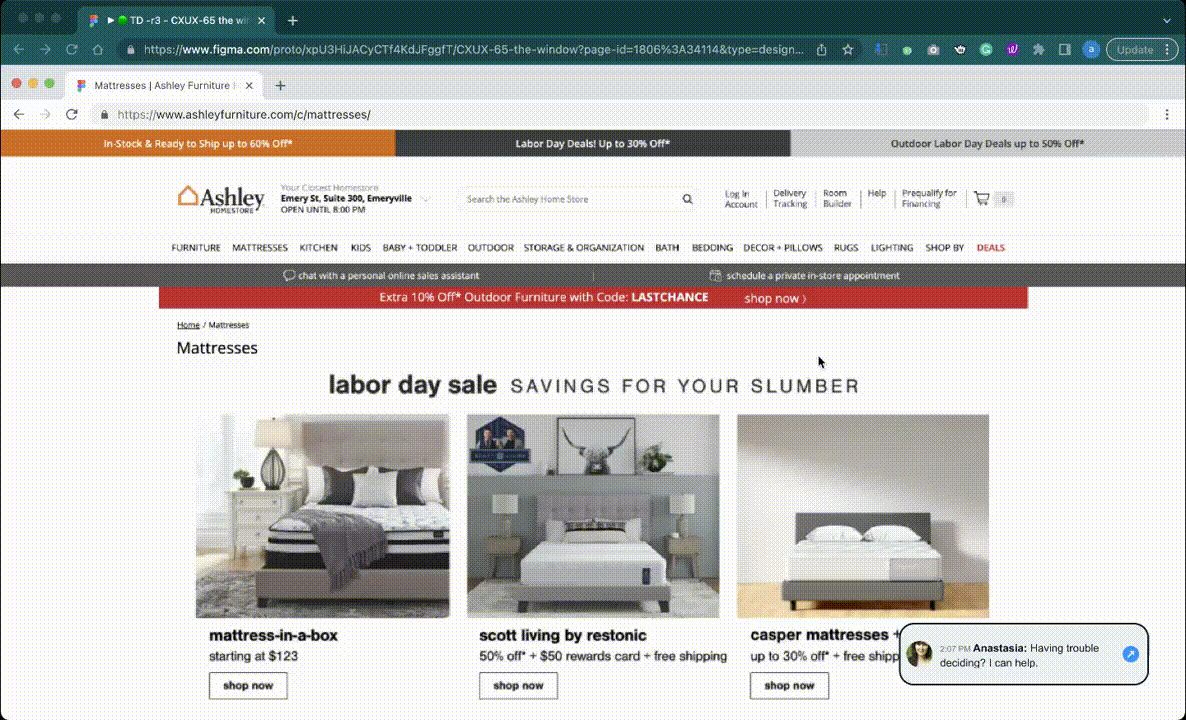Open the MATTRESSES navigation menu
The width and height of the screenshot is (1186, 720).
(x=259, y=247)
